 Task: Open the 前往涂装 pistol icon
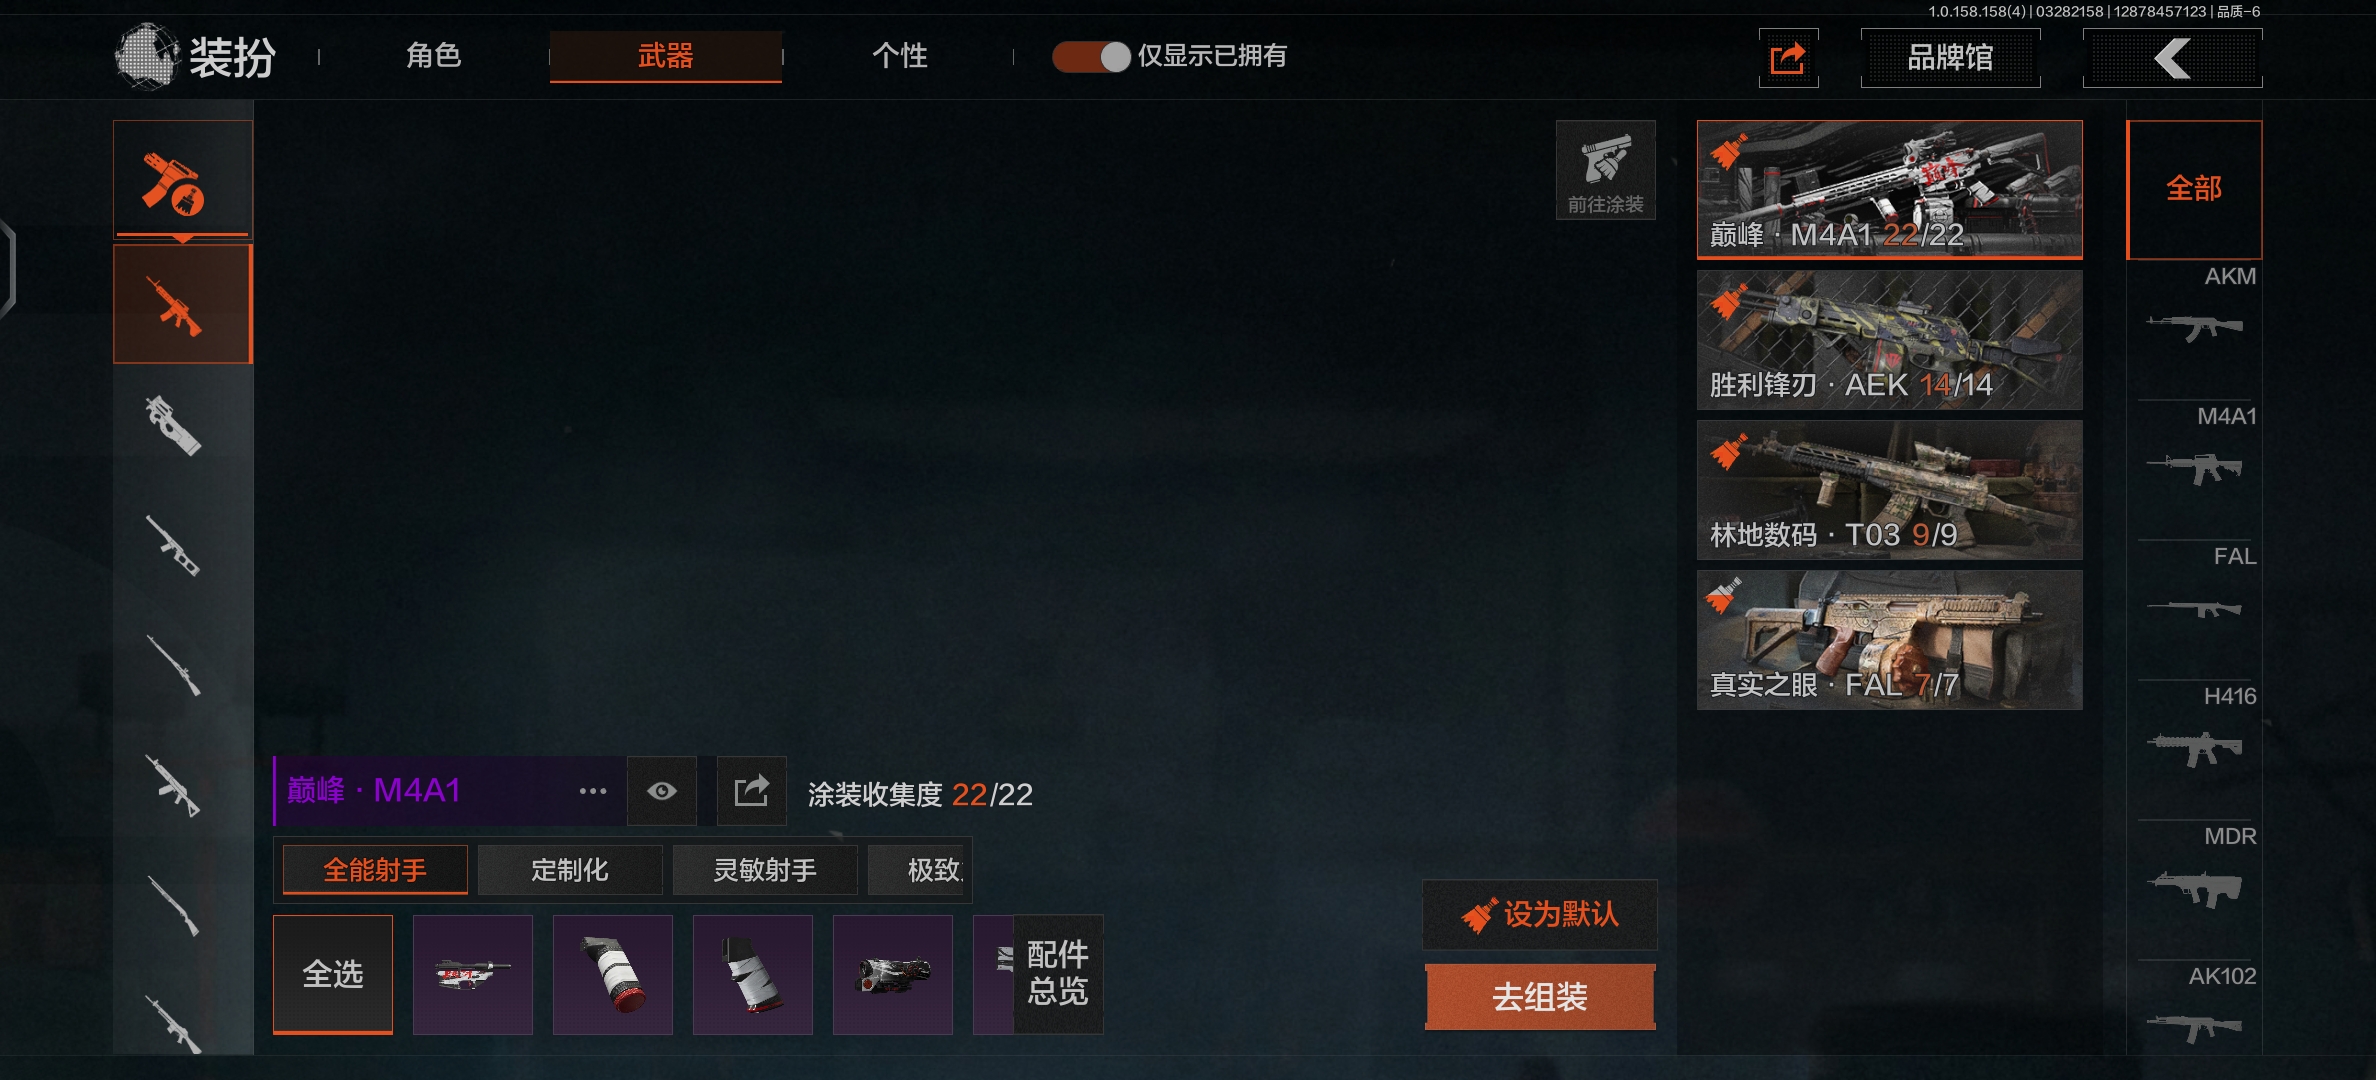[x=1605, y=170]
